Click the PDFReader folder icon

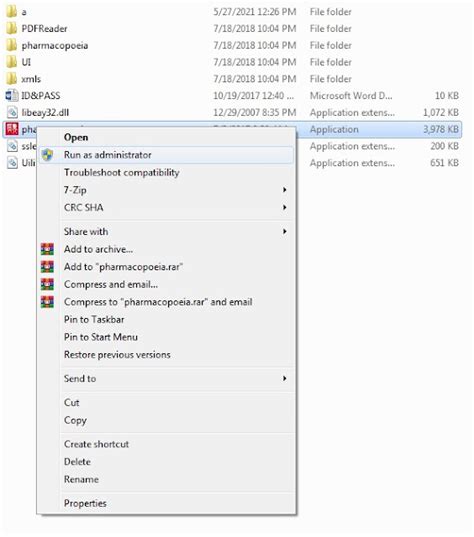pos(11,28)
